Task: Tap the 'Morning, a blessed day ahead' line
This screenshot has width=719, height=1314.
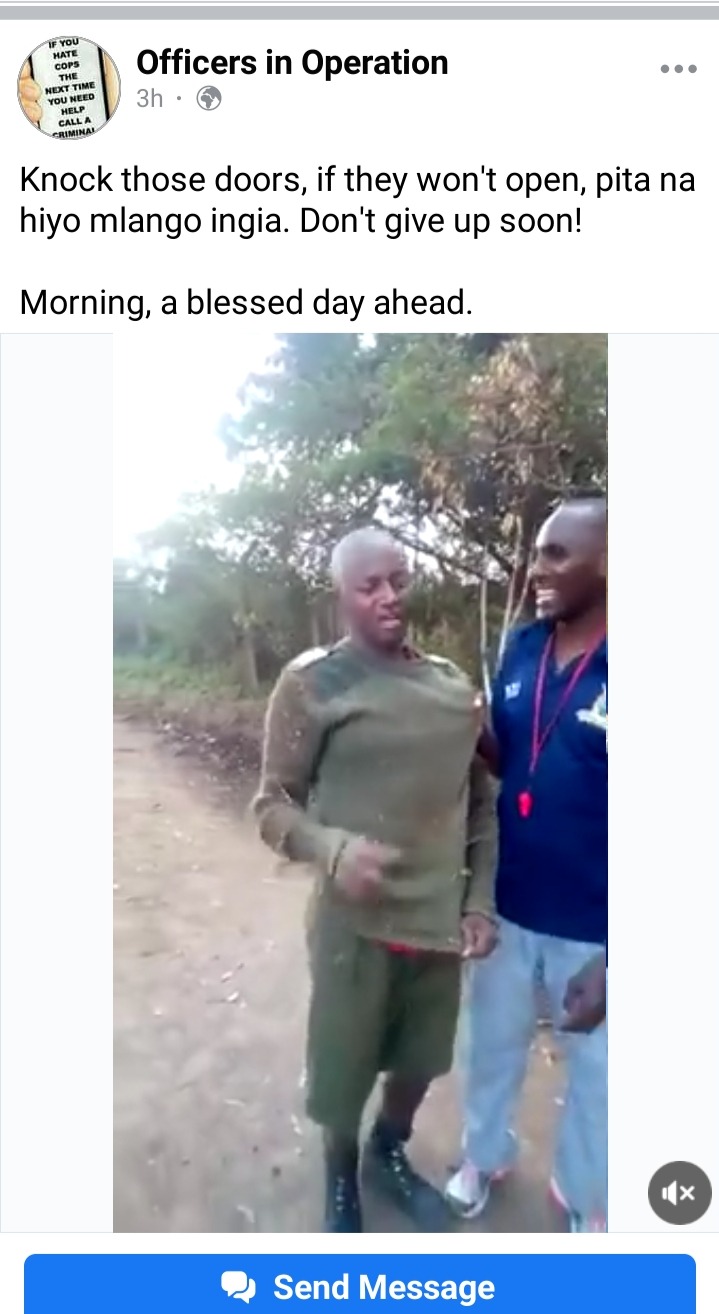Action: pos(246,301)
